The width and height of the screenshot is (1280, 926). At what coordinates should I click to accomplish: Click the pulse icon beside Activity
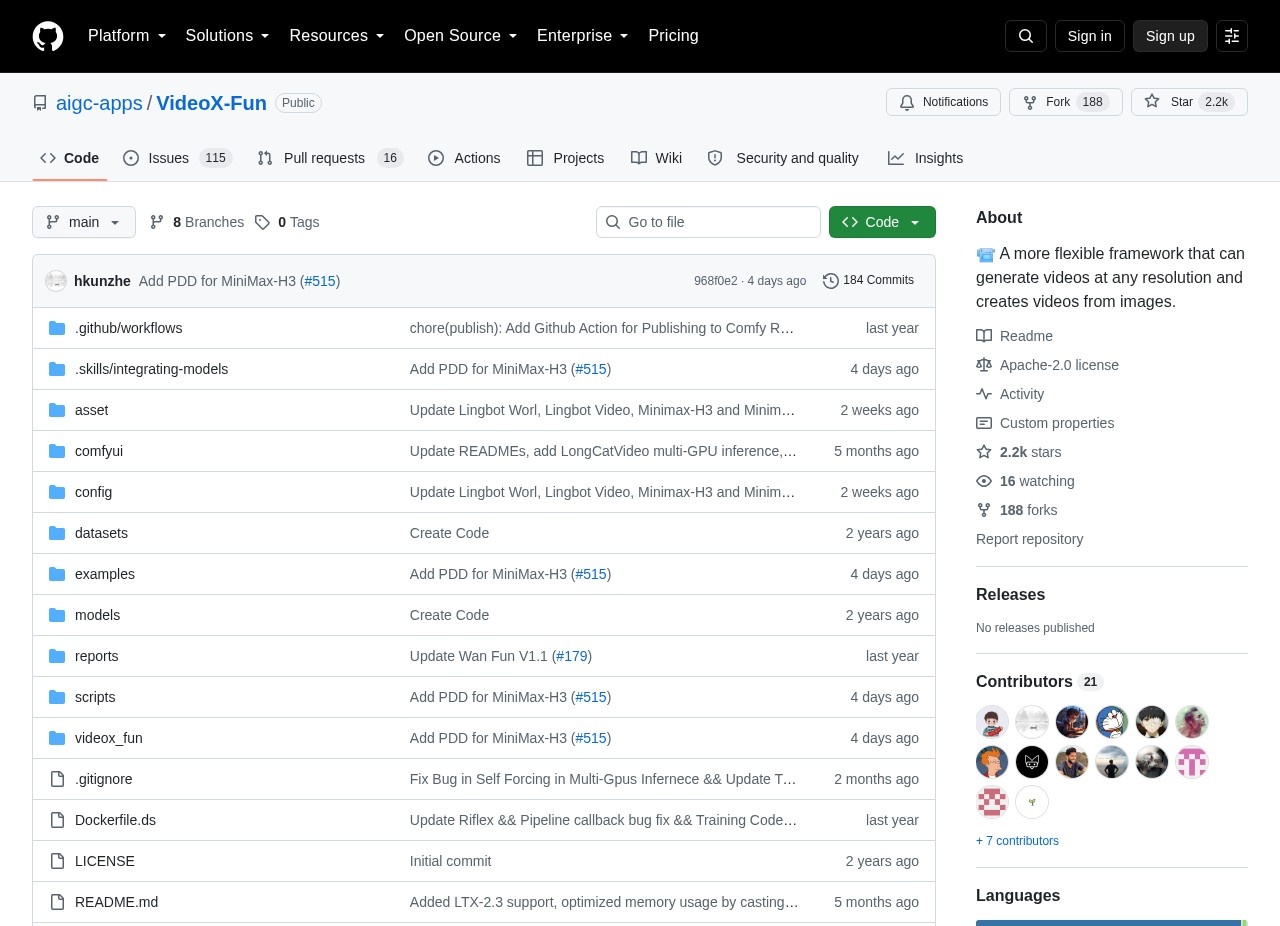point(984,394)
